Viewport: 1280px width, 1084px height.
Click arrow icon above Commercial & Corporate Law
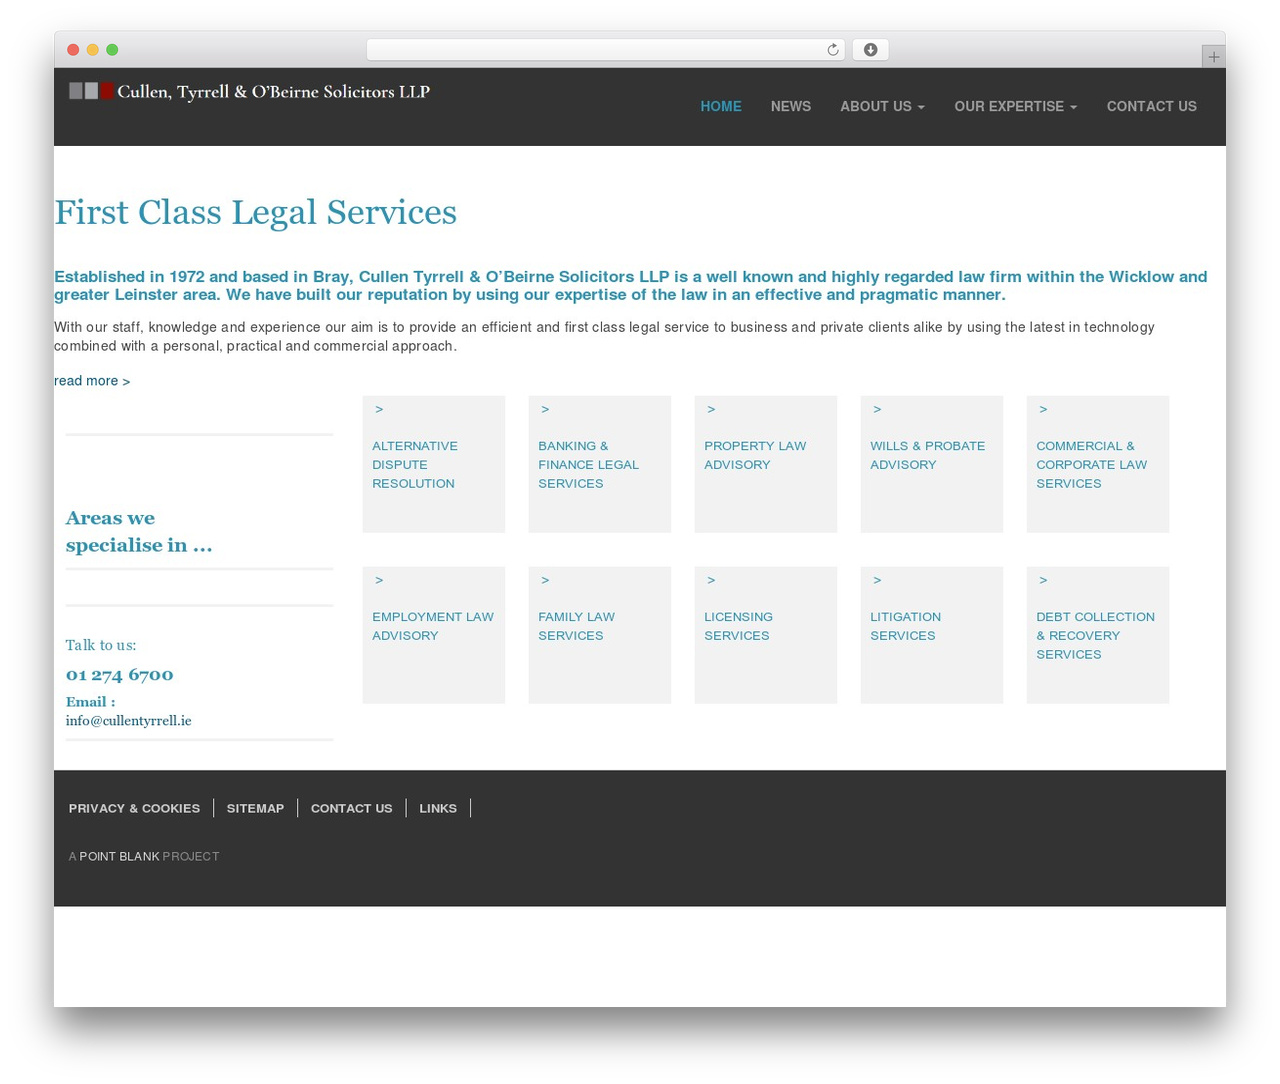pyautogui.click(x=1043, y=409)
